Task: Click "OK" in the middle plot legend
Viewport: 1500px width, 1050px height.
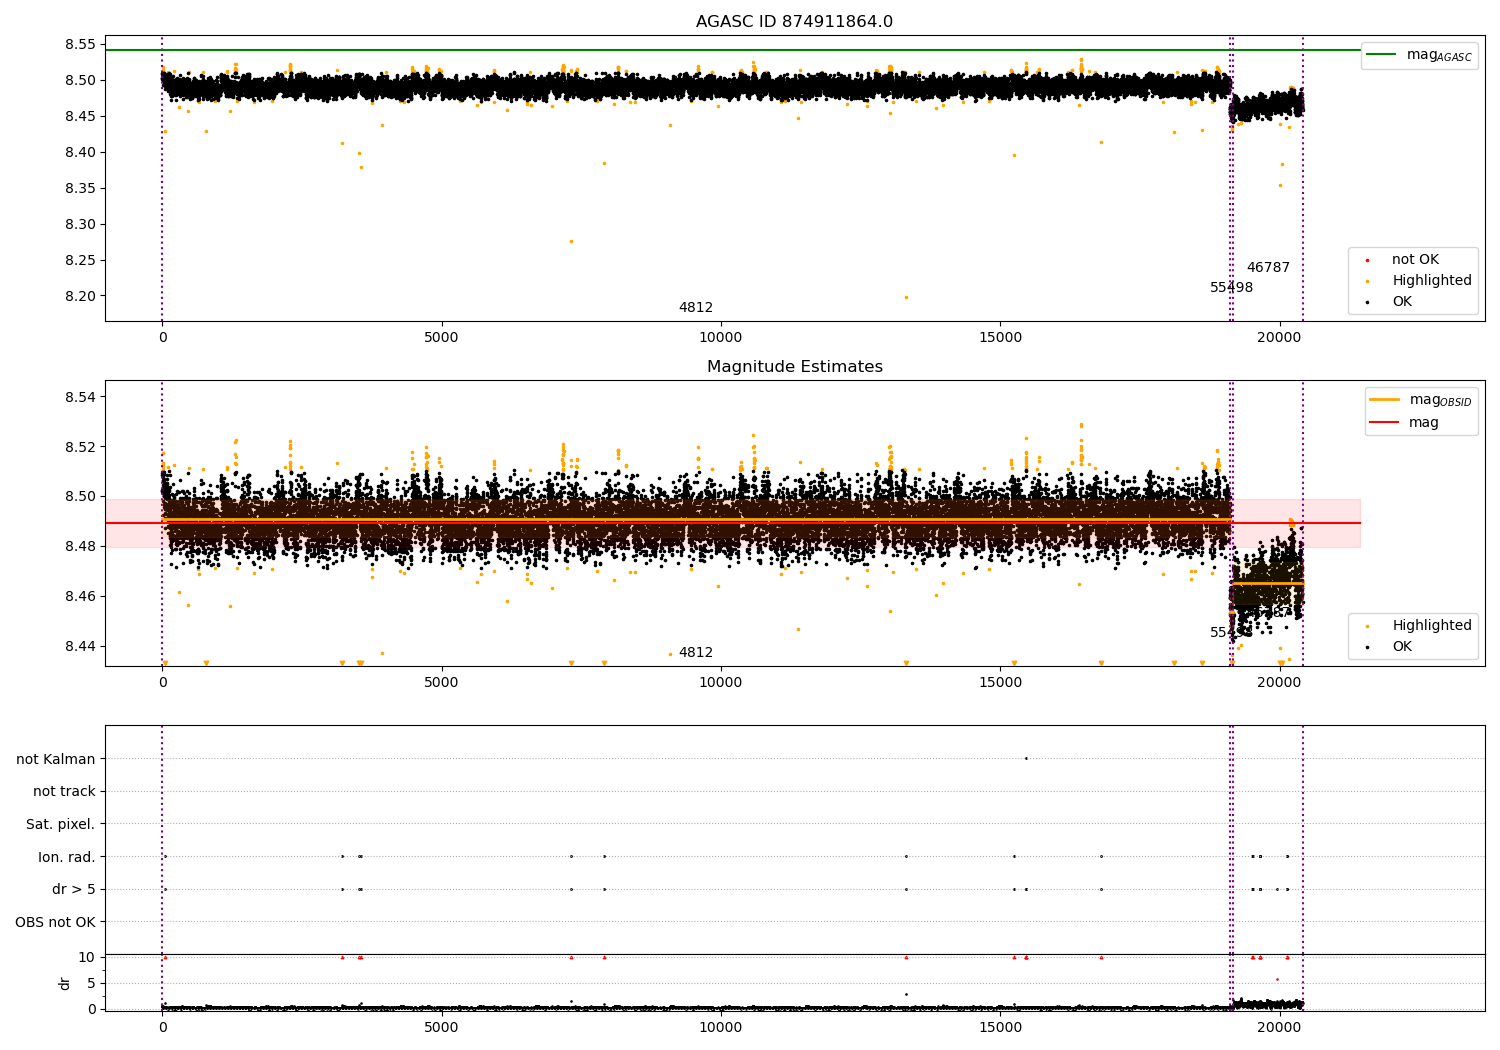Action: (1401, 647)
